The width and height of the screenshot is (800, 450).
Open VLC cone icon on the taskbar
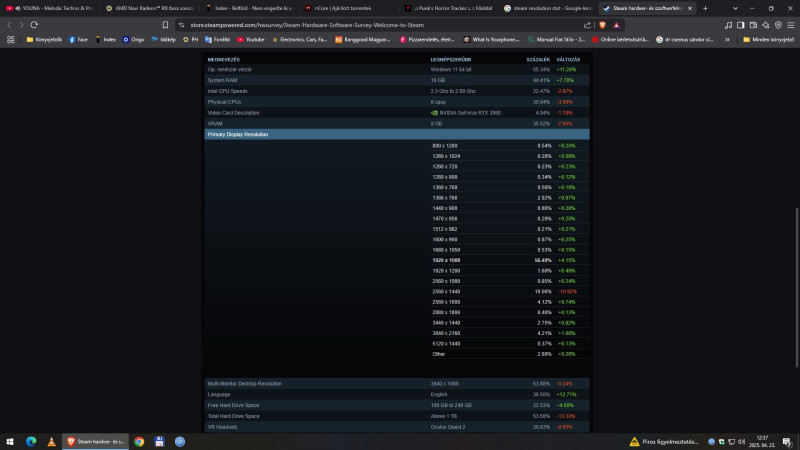[x=52, y=442]
